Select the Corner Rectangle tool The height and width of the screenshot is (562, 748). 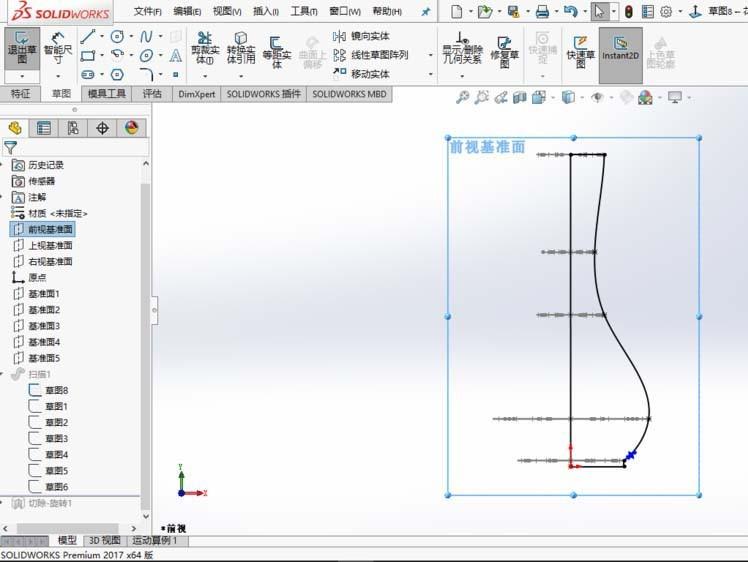coord(88,56)
